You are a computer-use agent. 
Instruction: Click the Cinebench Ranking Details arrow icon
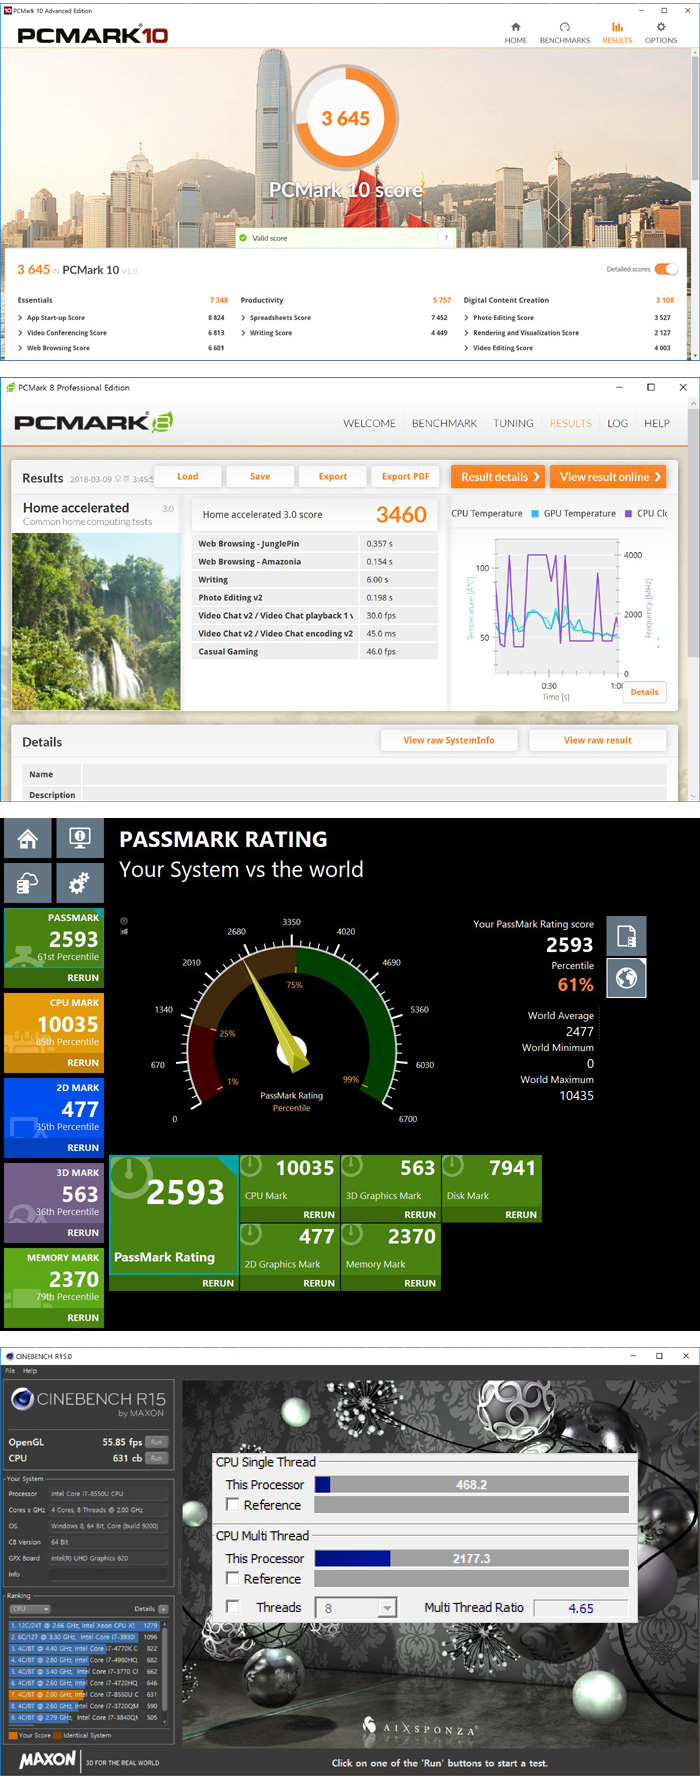click(x=163, y=1609)
